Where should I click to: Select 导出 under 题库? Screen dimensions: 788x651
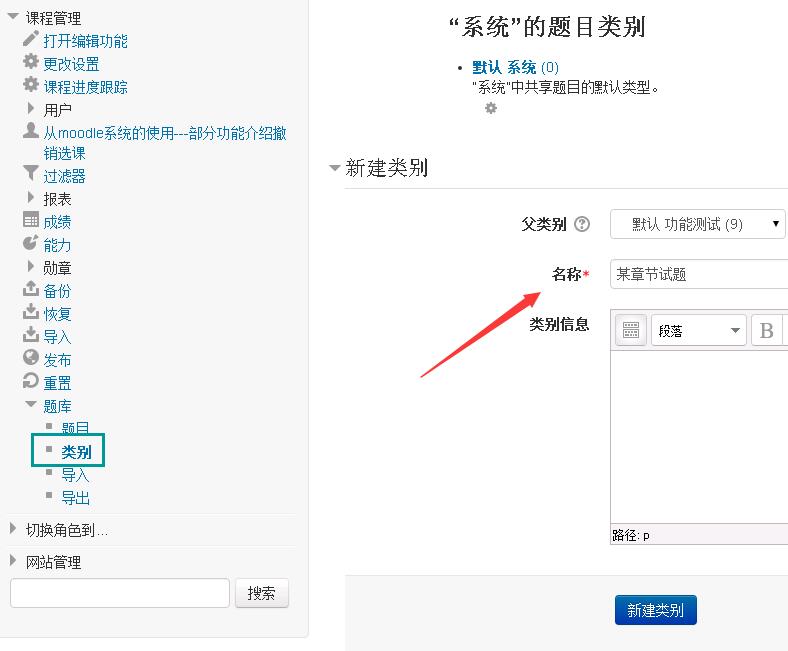click(75, 498)
